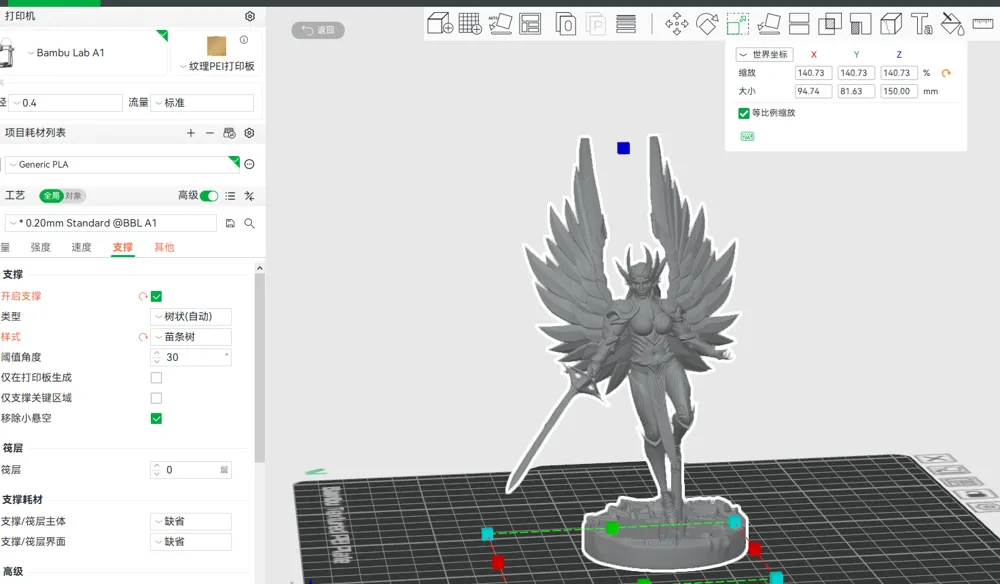Select the Lay on face tool
Screen dimensions: 1000x584
768,24
